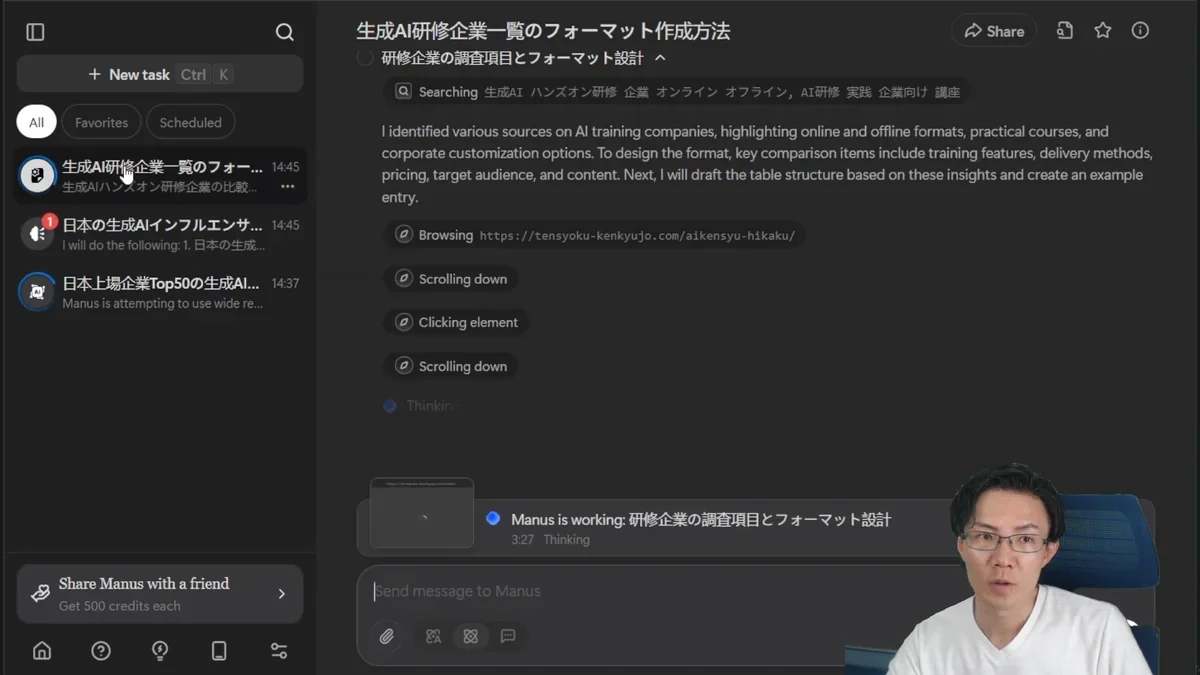Click the avatar icon of 日本上場企業Top50 task
This screenshot has height=675, width=1200.
coord(37,292)
